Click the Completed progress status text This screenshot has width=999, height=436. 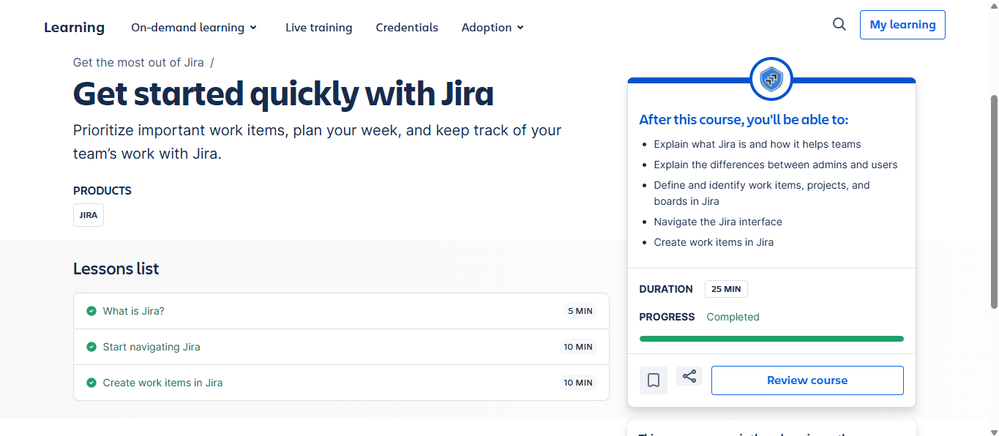[733, 317]
